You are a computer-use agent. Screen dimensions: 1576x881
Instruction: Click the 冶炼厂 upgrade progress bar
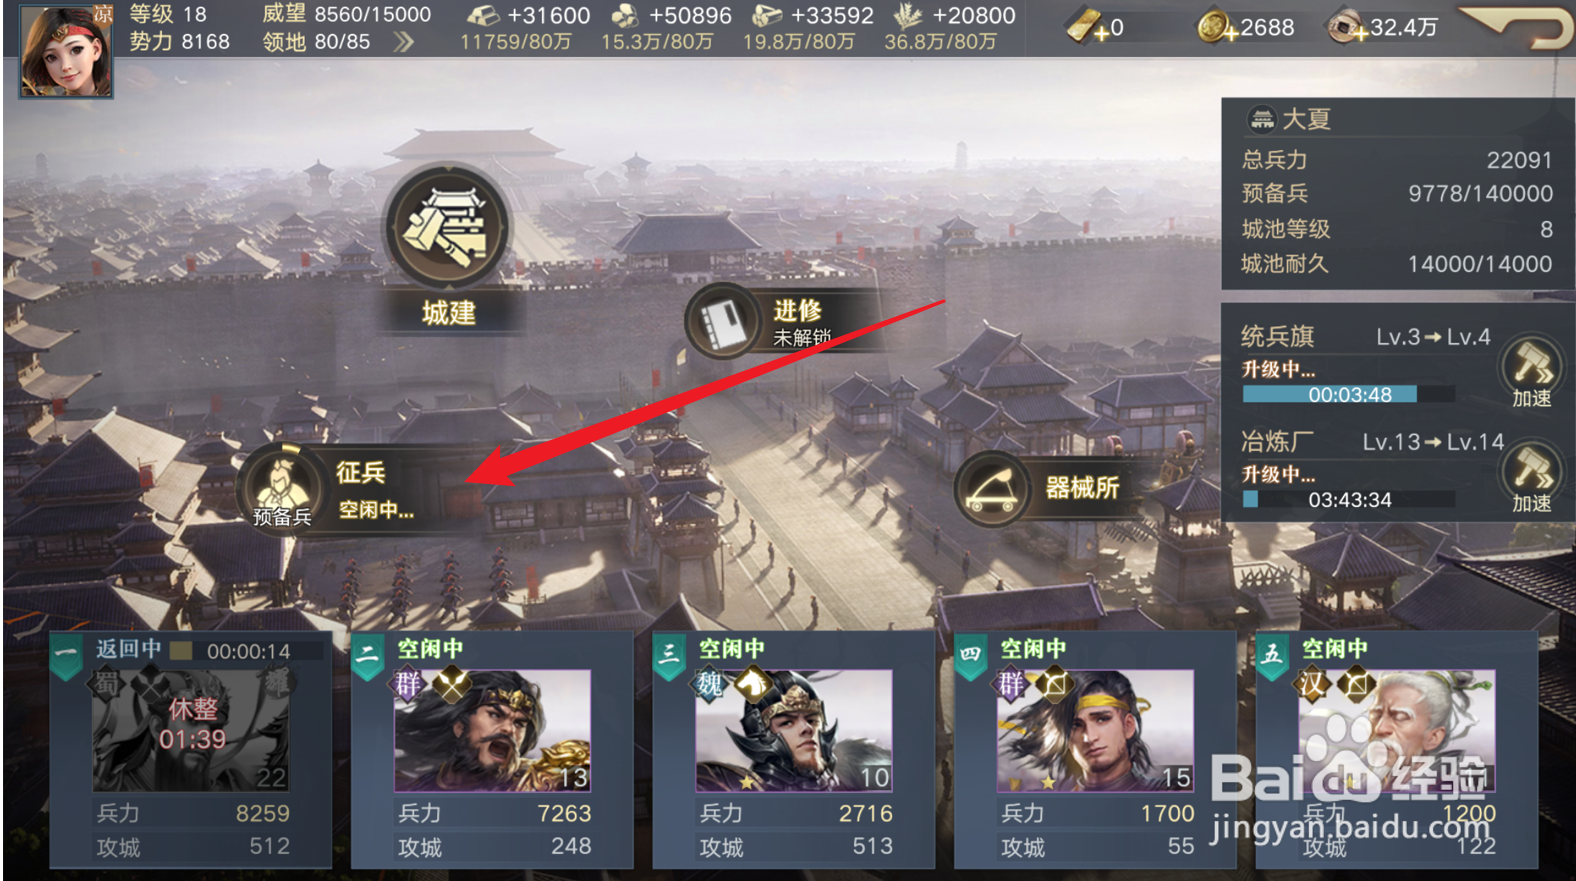(1349, 499)
